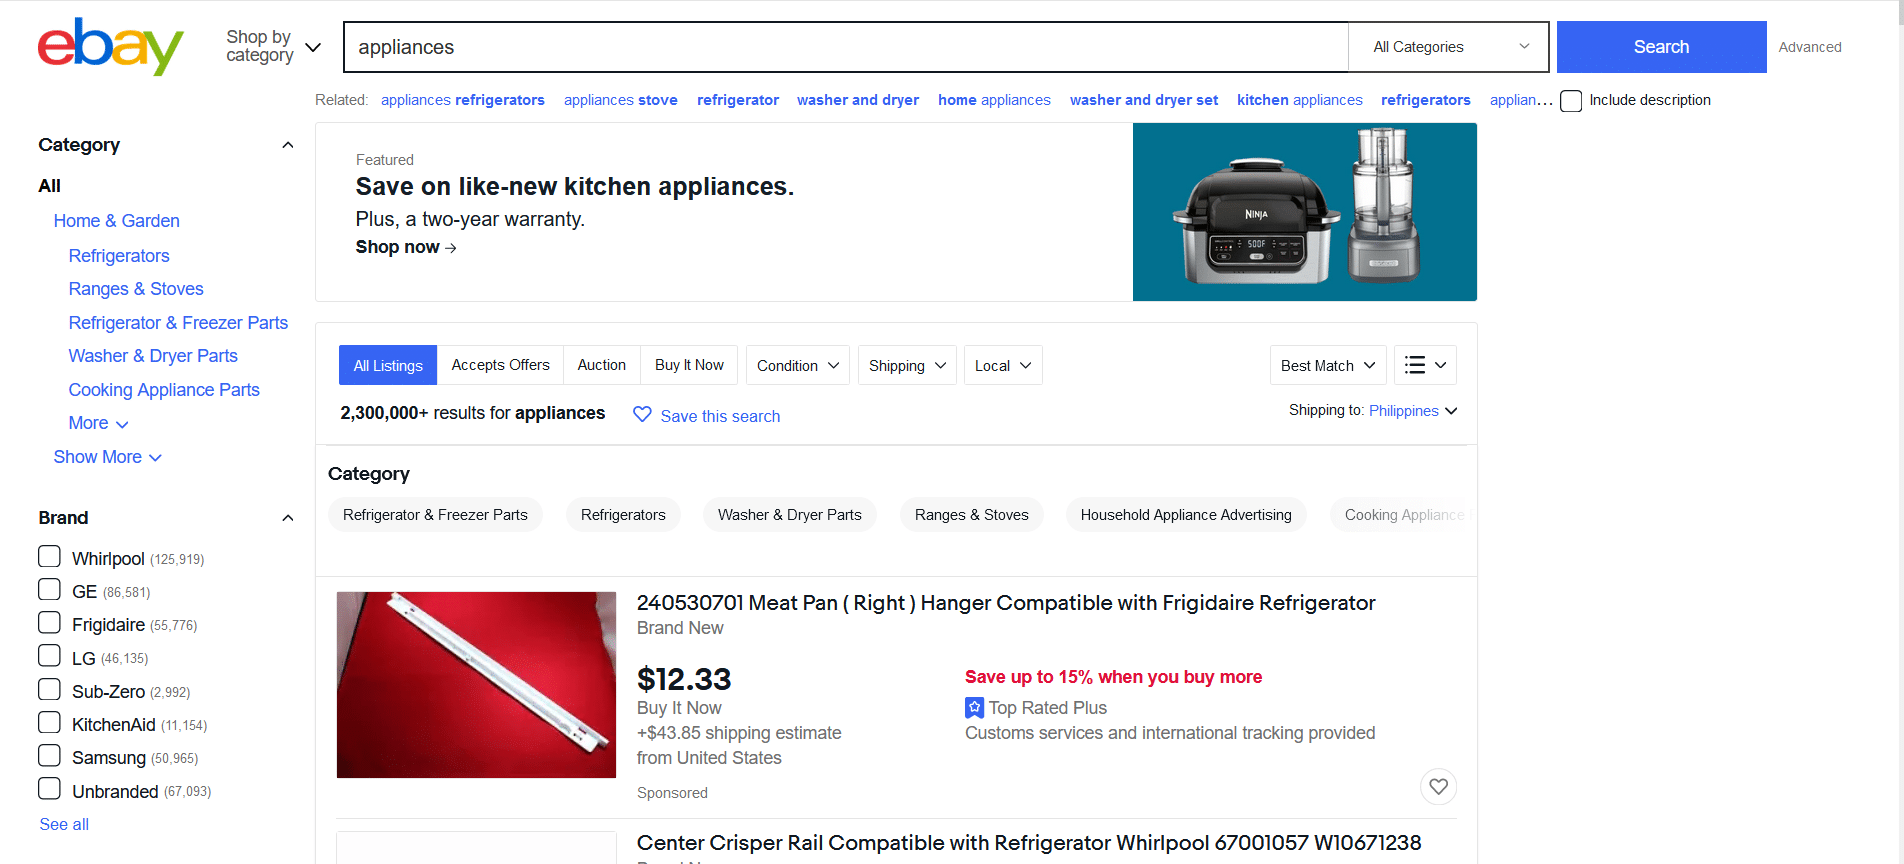The height and width of the screenshot is (864, 1904).
Task: Open Refrigerators sidebar category
Action: point(119,256)
